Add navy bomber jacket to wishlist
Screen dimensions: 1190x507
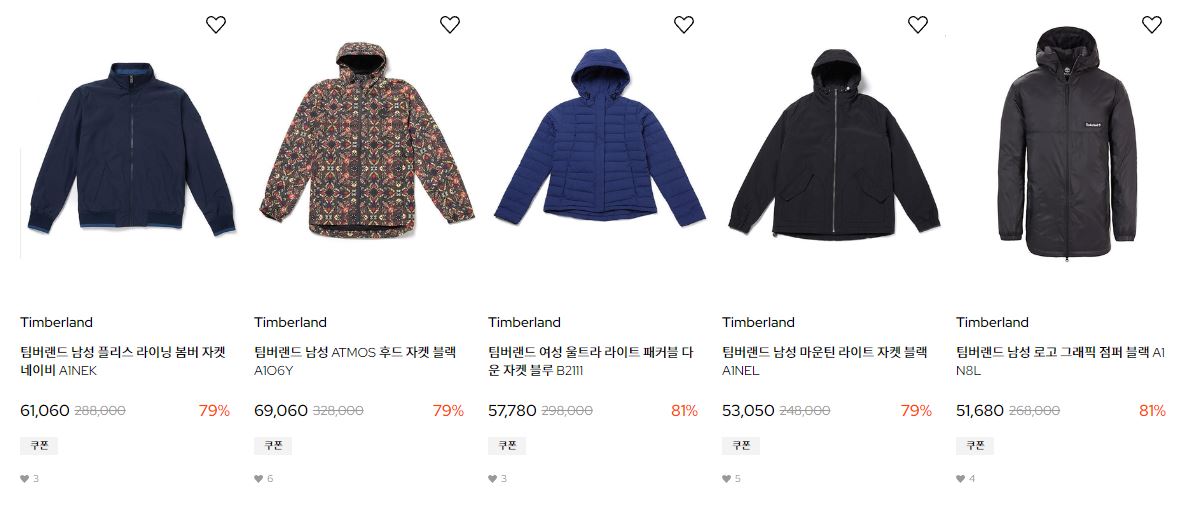[216, 24]
